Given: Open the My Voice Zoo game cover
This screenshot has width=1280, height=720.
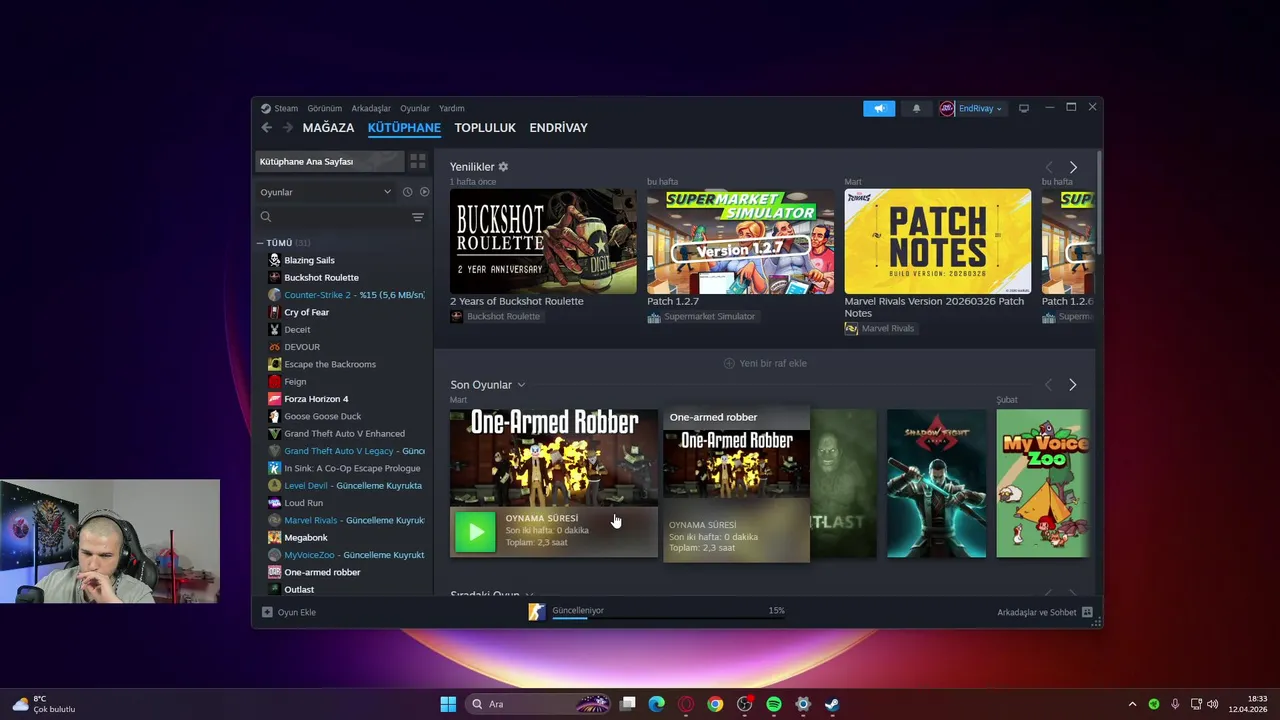Looking at the screenshot, I should click(x=1043, y=483).
